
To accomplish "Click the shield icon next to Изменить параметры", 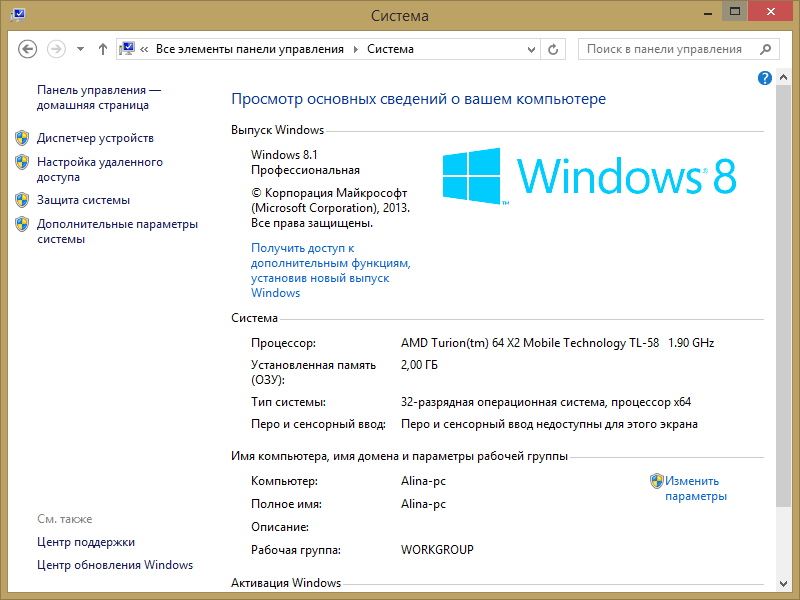I will [657, 481].
